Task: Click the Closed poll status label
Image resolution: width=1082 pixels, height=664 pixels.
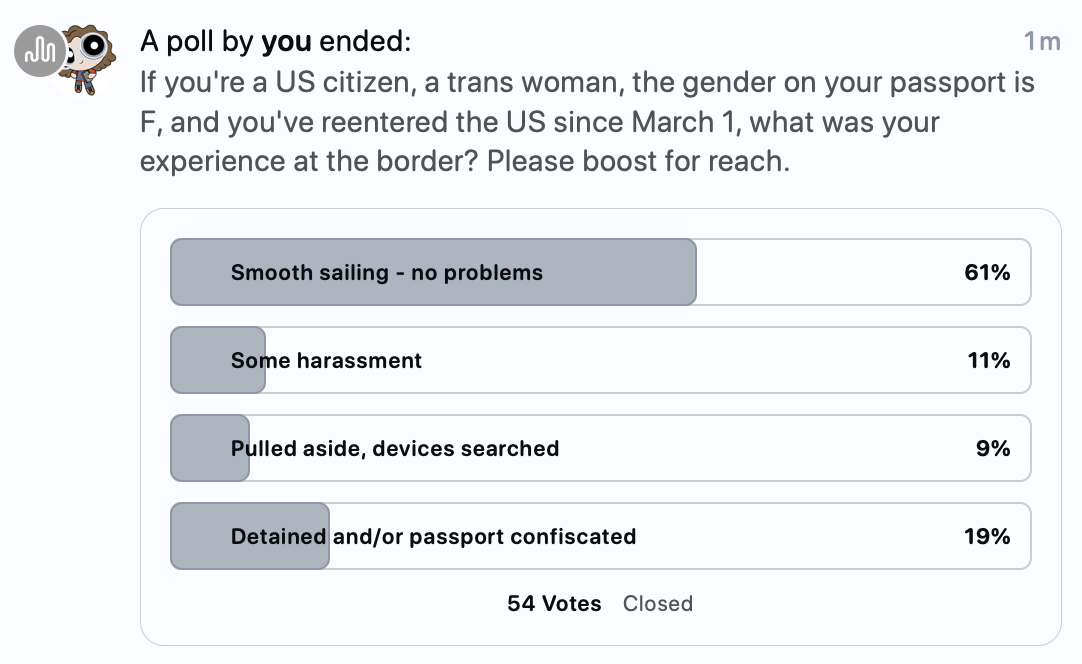Action: click(x=658, y=603)
